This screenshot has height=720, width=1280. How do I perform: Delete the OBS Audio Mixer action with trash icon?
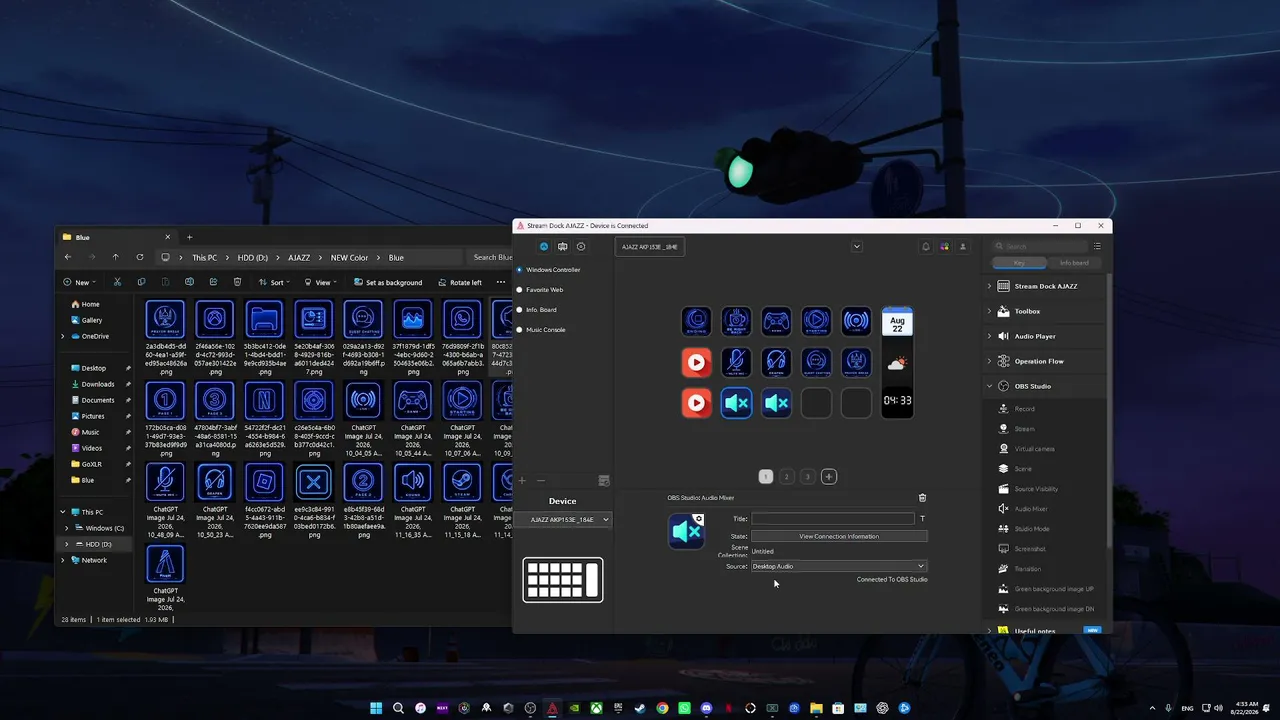[x=922, y=498]
